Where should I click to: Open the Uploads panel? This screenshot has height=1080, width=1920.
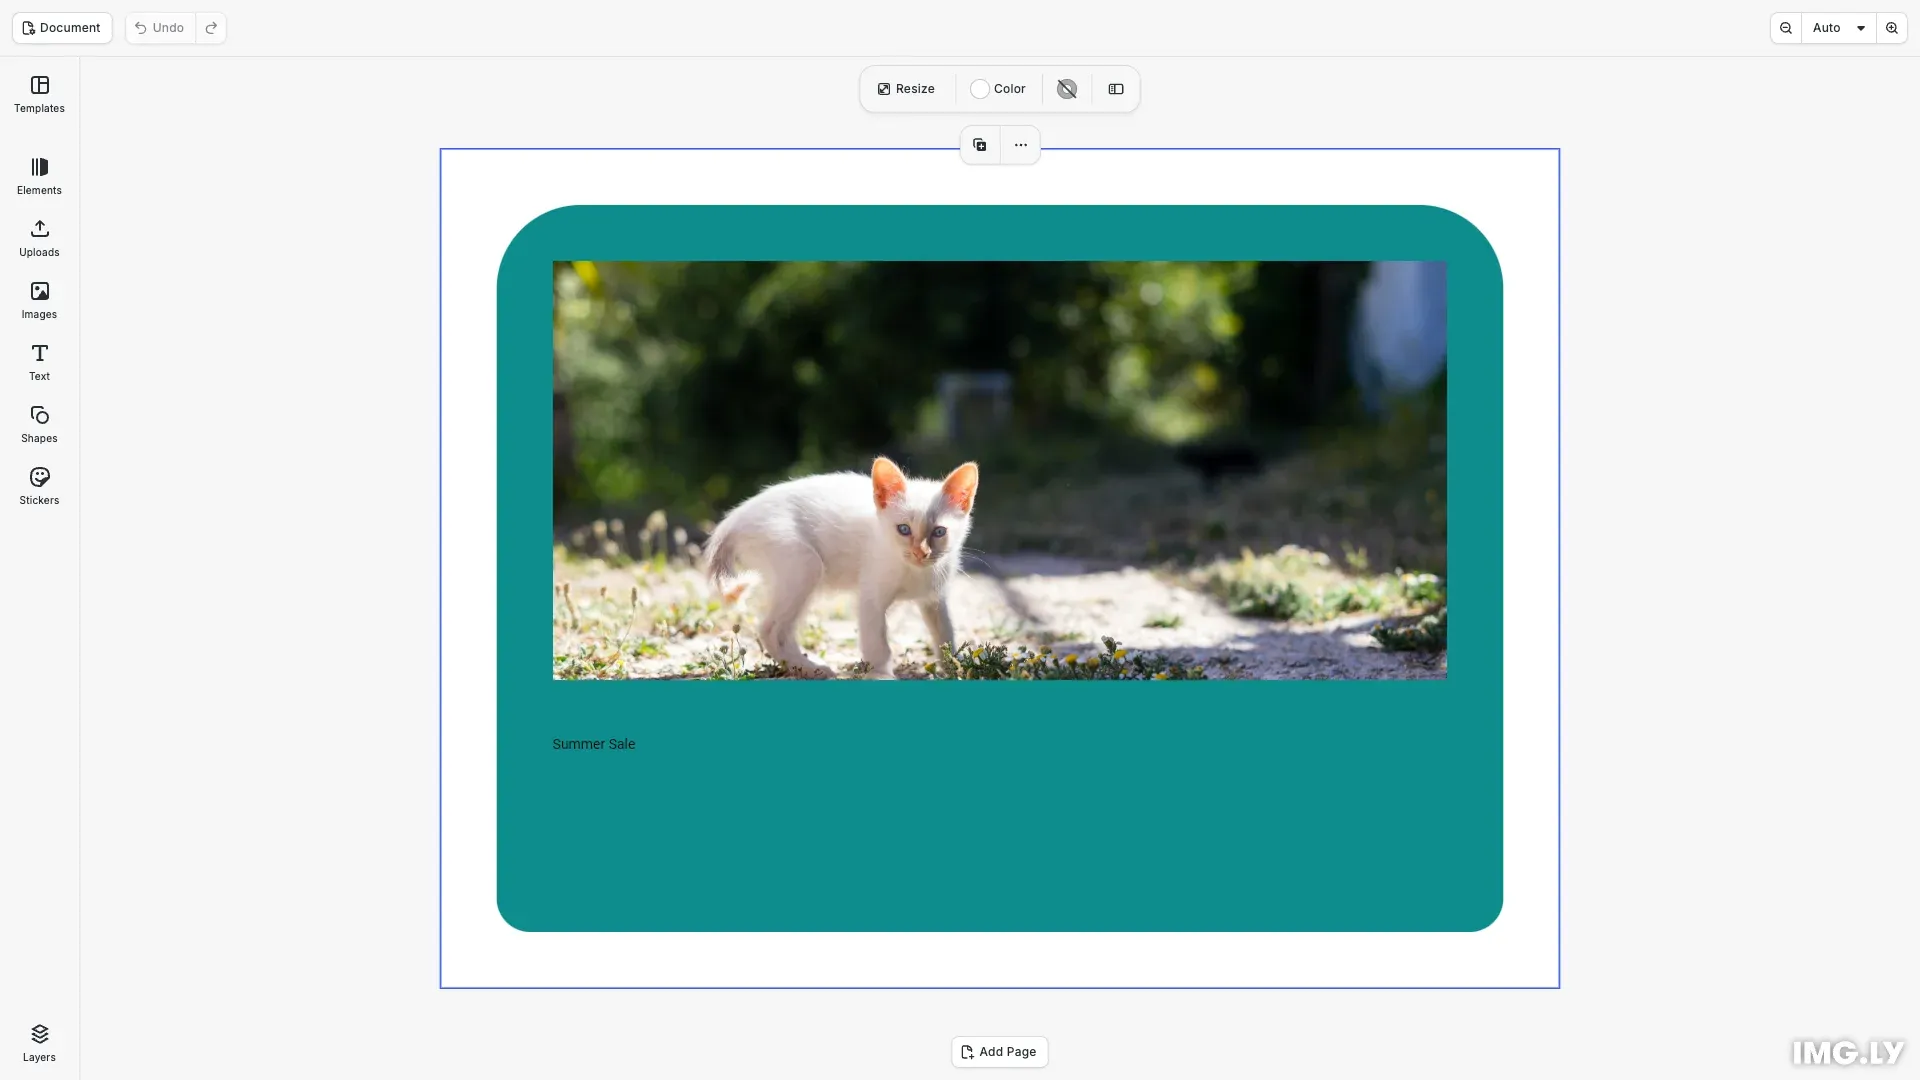click(x=39, y=238)
